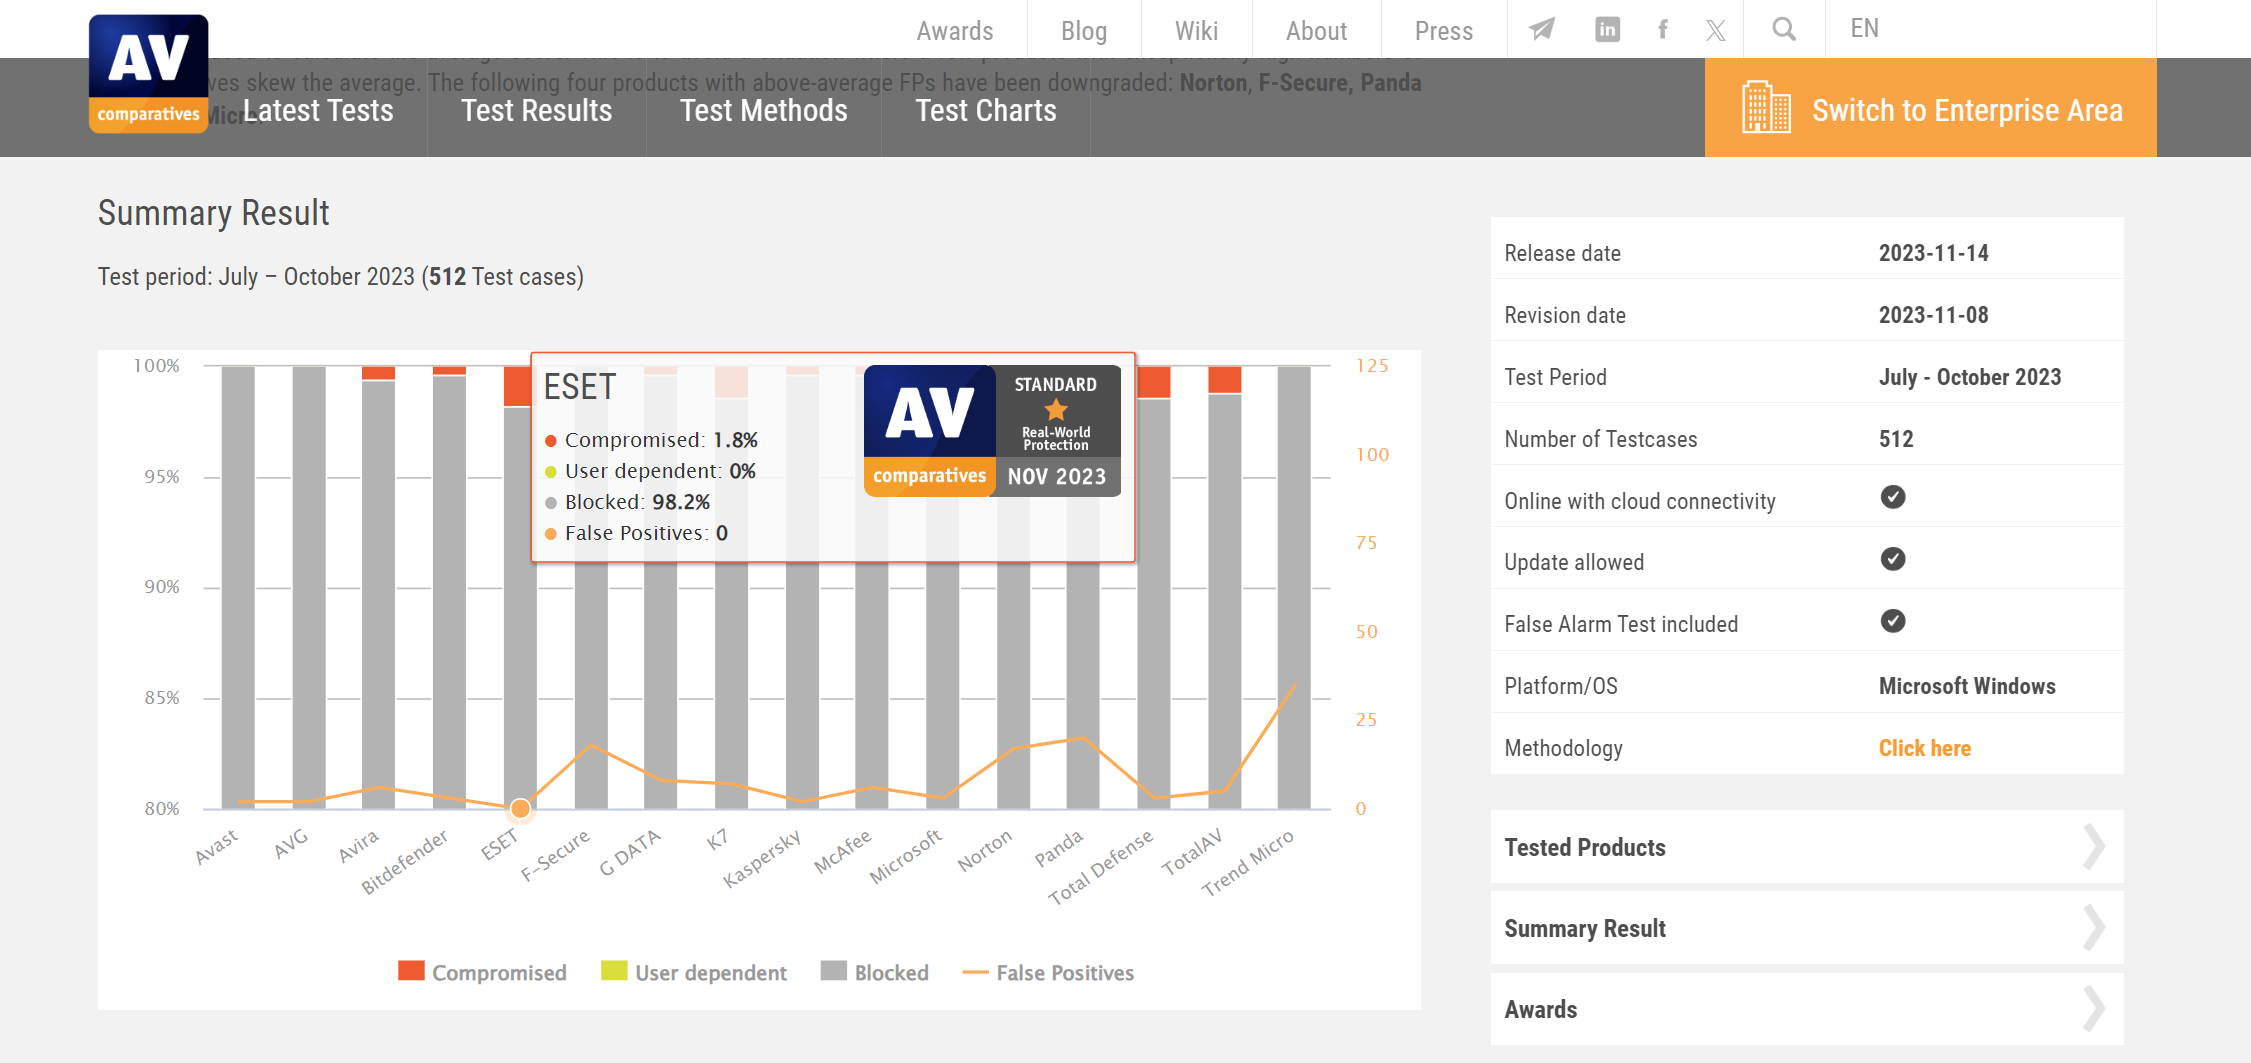Click the Trend Micro bar in chart
The width and height of the screenshot is (2251, 1063).
pyautogui.click(x=1294, y=588)
